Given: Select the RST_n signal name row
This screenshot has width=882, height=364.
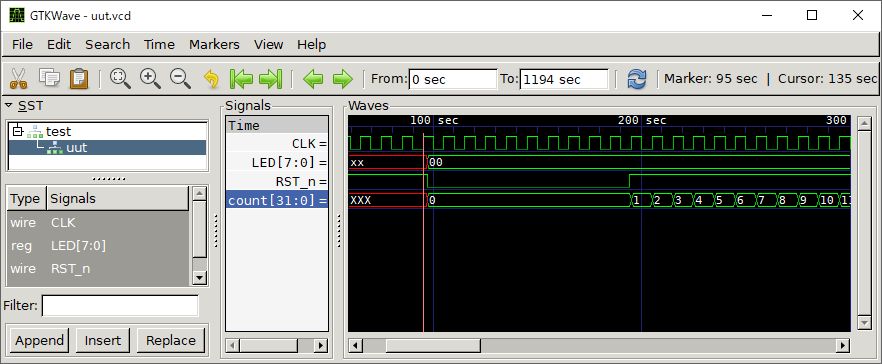Looking at the screenshot, I should click(x=277, y=182).
